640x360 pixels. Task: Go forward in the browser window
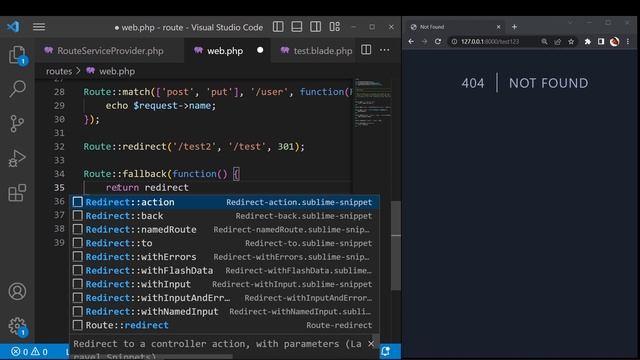424,41
